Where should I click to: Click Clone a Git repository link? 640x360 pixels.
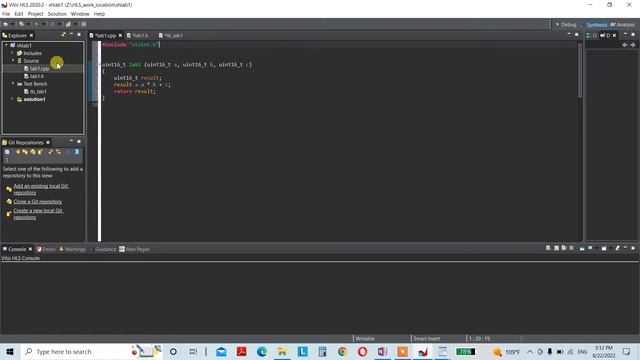[x=38, y=202]
